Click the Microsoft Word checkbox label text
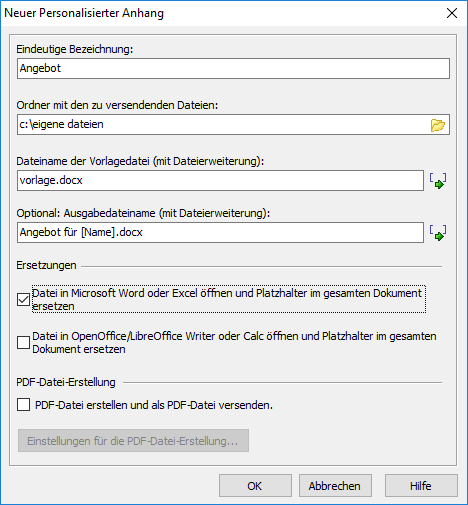 [x=228, y=299]
